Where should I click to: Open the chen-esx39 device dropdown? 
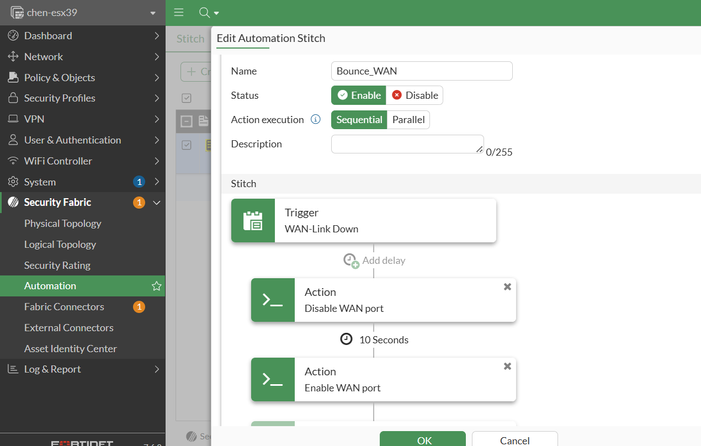pyautogui.click(x=82, y=13)
